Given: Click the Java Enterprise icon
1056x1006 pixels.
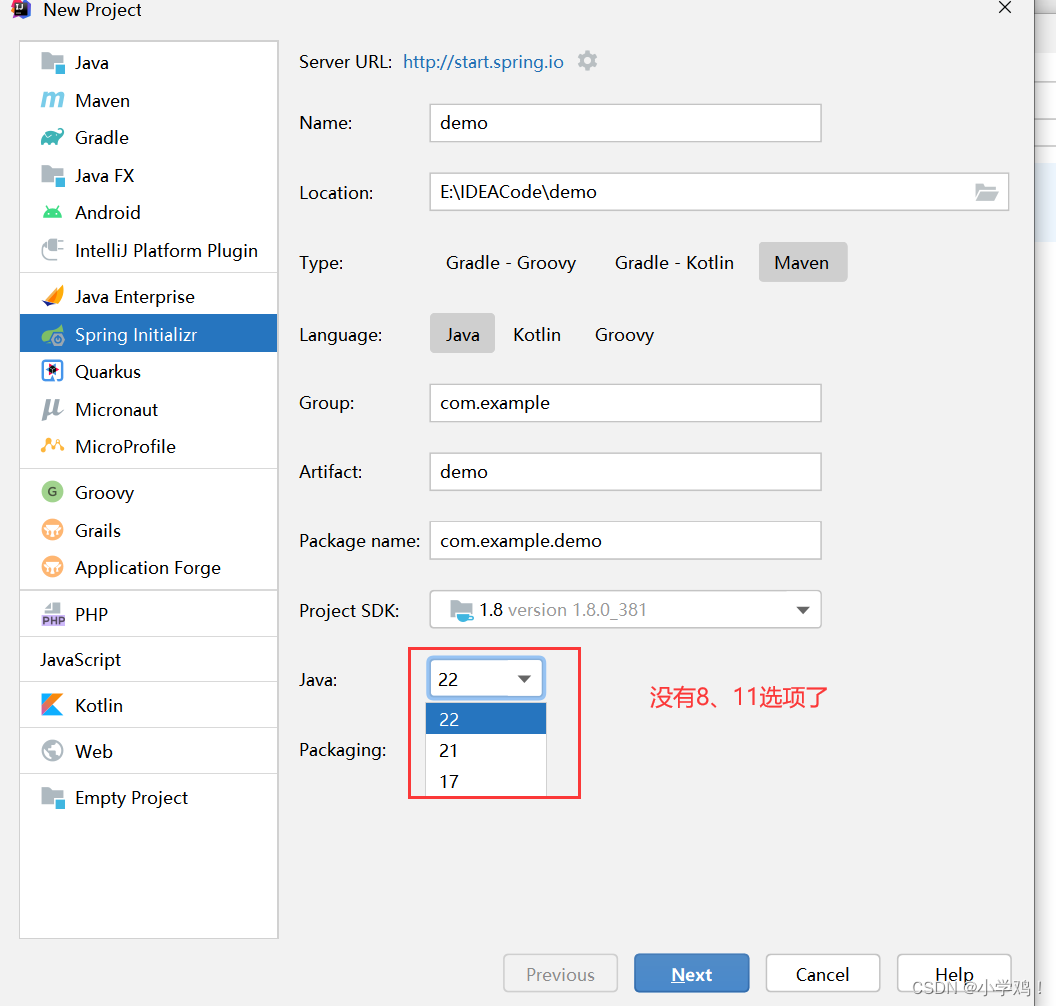Looking at the screenshot, I should tap(53, 296).
